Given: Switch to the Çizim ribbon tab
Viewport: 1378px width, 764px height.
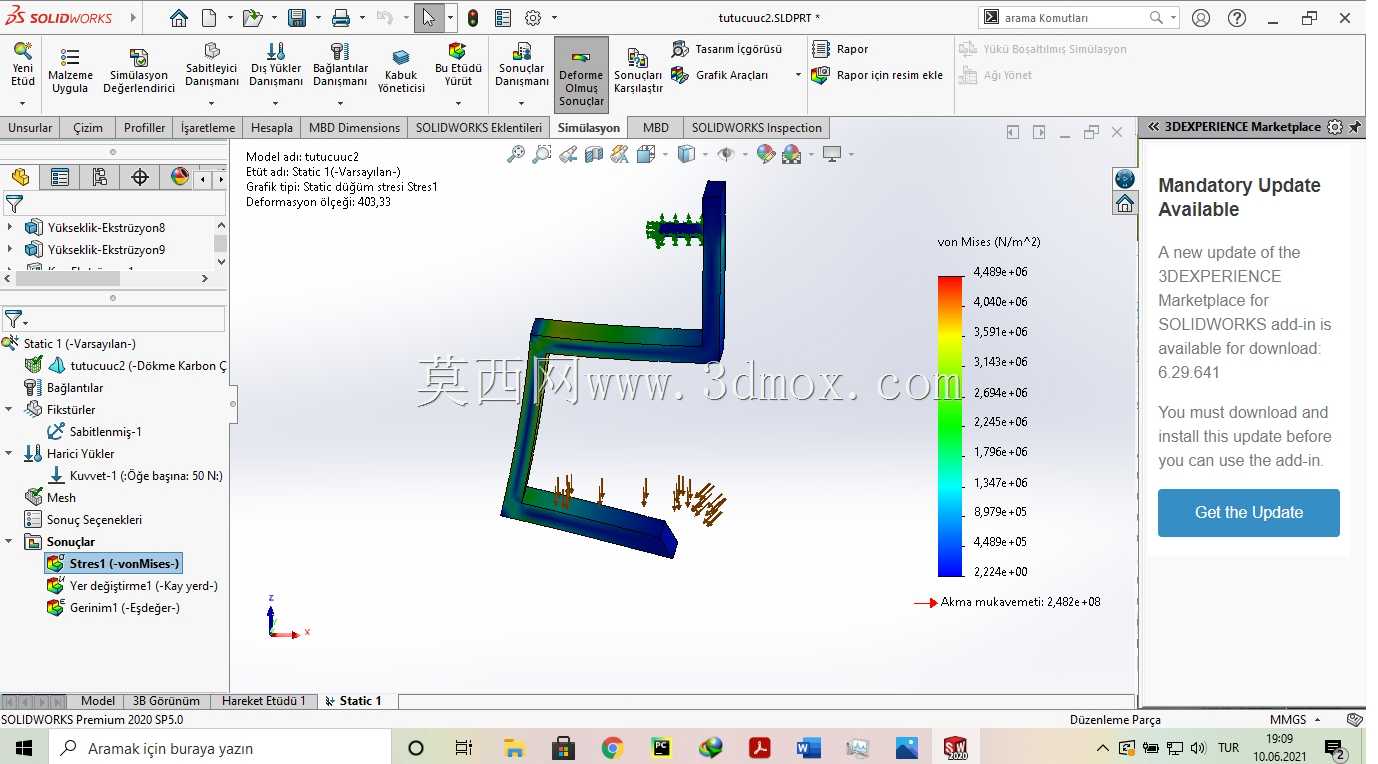Looking at the screenshot, I should pyautogui.click(x=88, y=127).
